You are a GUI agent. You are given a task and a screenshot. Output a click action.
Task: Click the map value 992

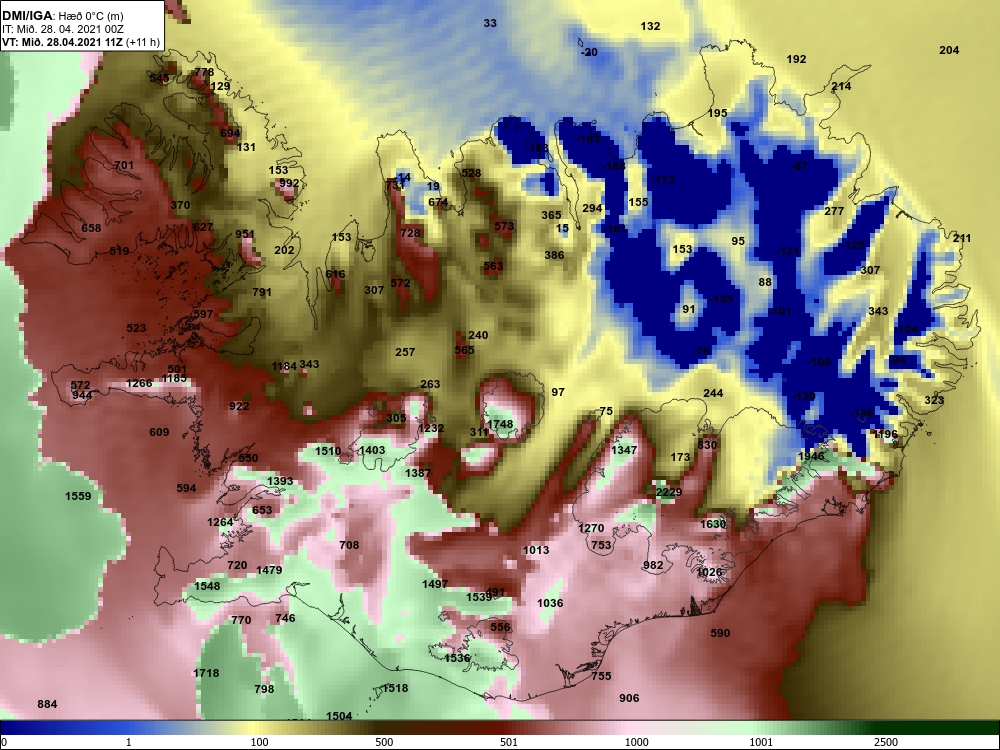coord(289,182)
